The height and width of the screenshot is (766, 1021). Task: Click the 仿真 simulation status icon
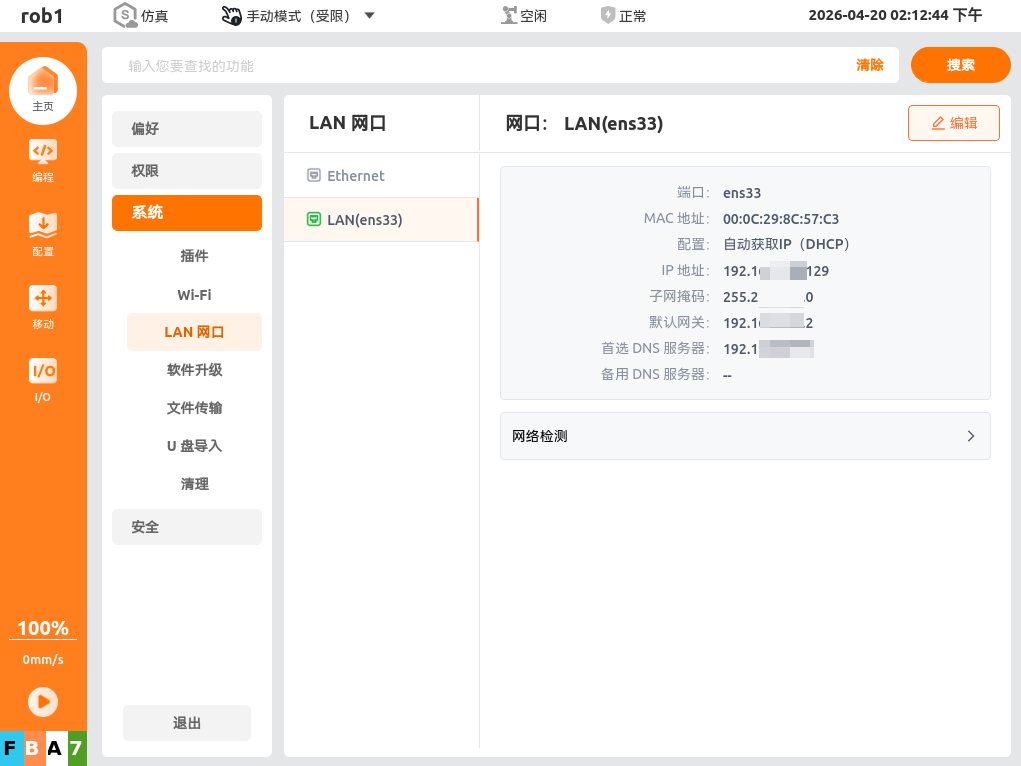[x=126, y=15]
